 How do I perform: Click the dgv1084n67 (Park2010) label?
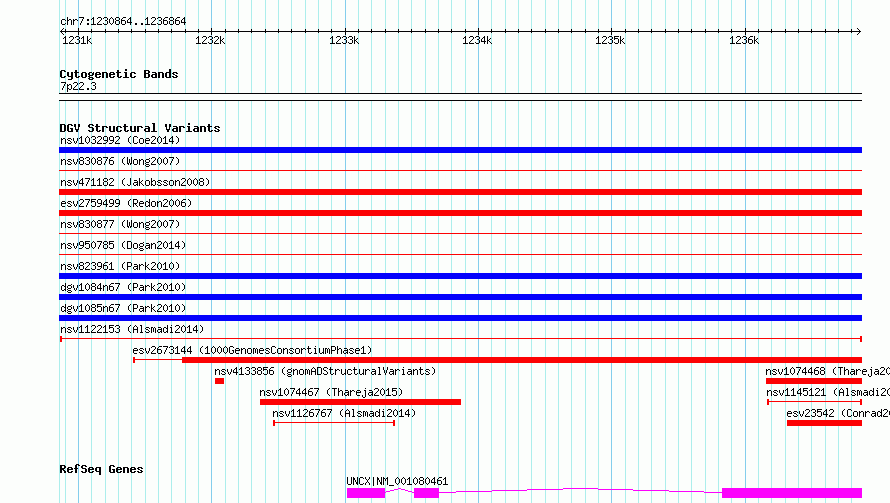pyautogui.click(x=123, y=287)
